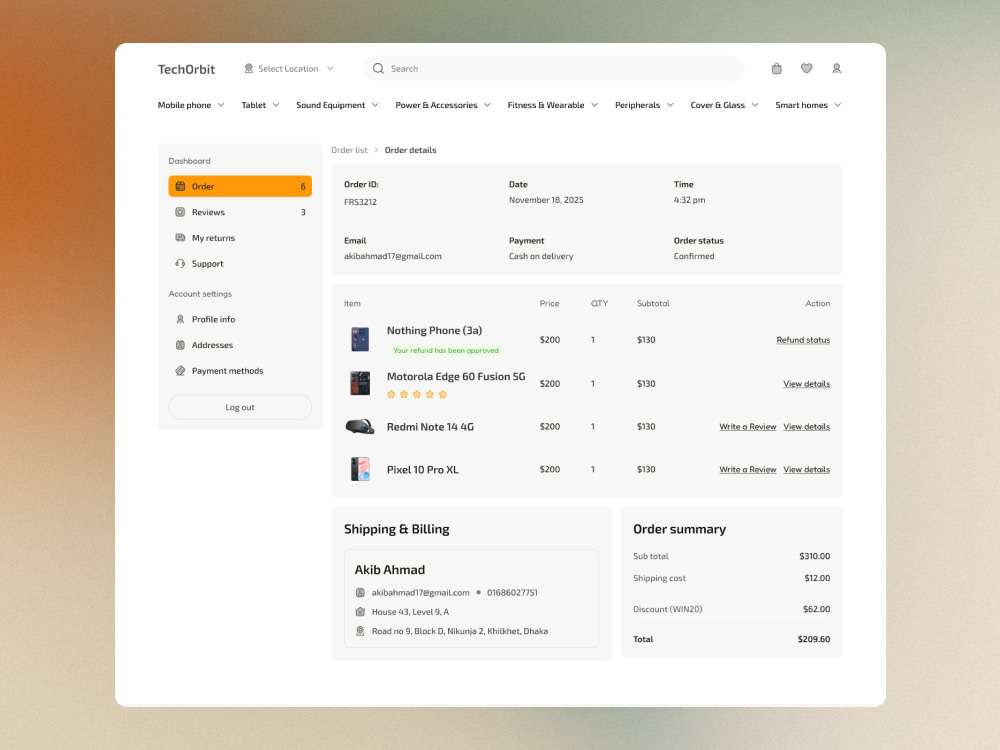This screenshot has height=750, width=1000.
Task: Click third star rating of Motorola Edge
Action: [x=417, y=394]
